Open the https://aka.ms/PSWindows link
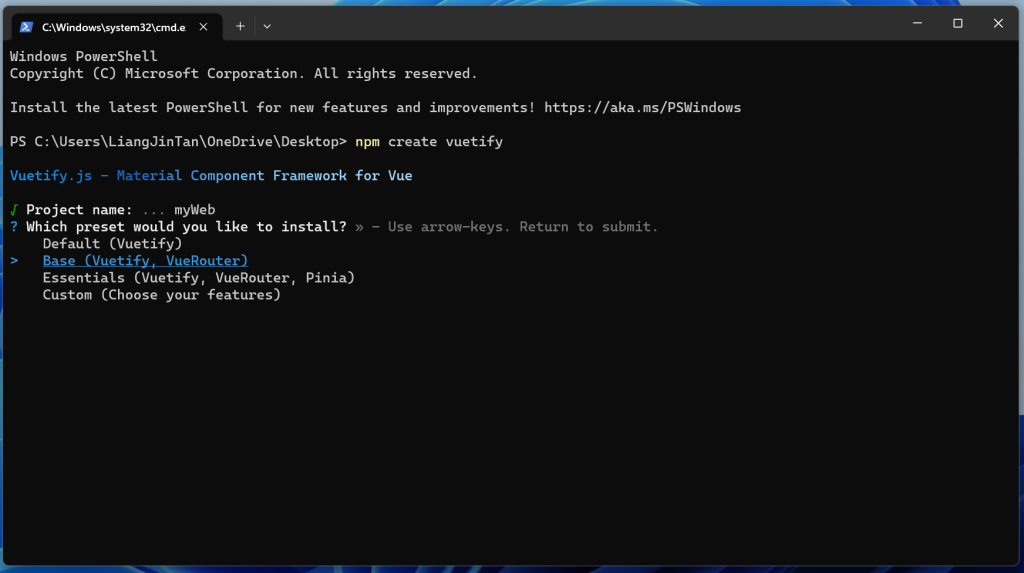The height and width of the screenshot is (573, 1024). pyautogui.click(x=643, y=107)
